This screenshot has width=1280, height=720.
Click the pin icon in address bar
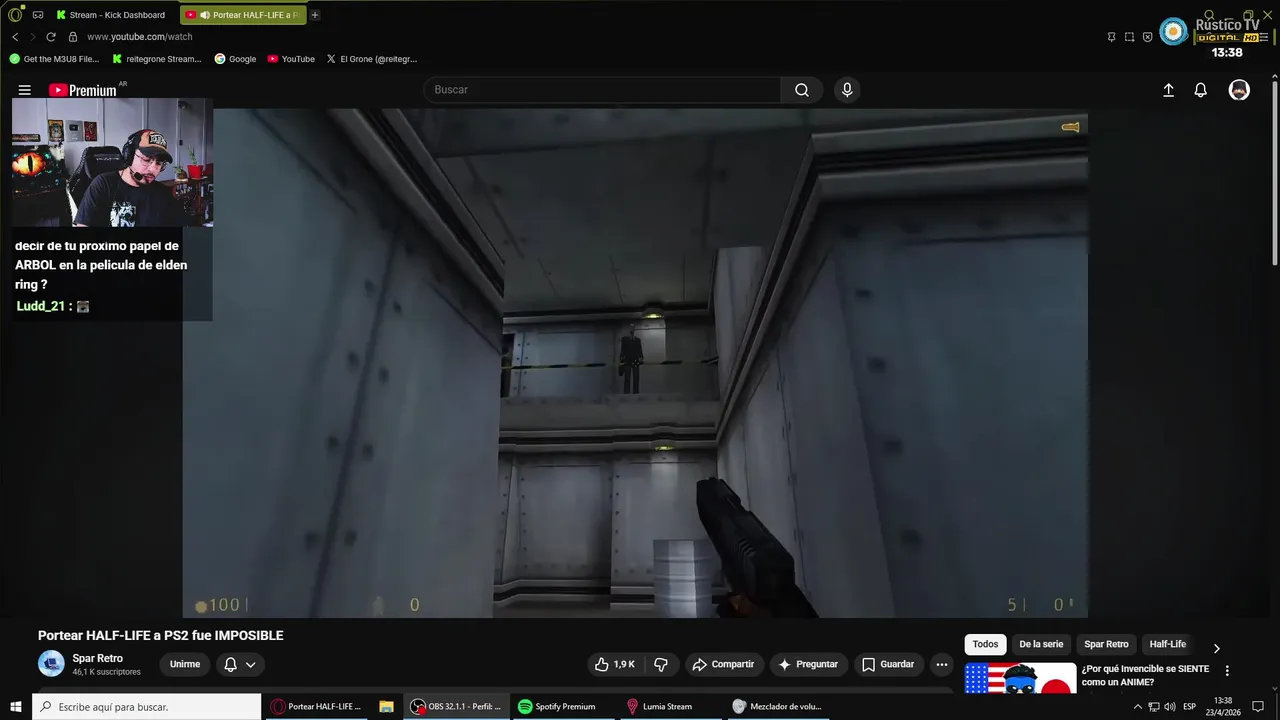click(x=1111, y=37)
